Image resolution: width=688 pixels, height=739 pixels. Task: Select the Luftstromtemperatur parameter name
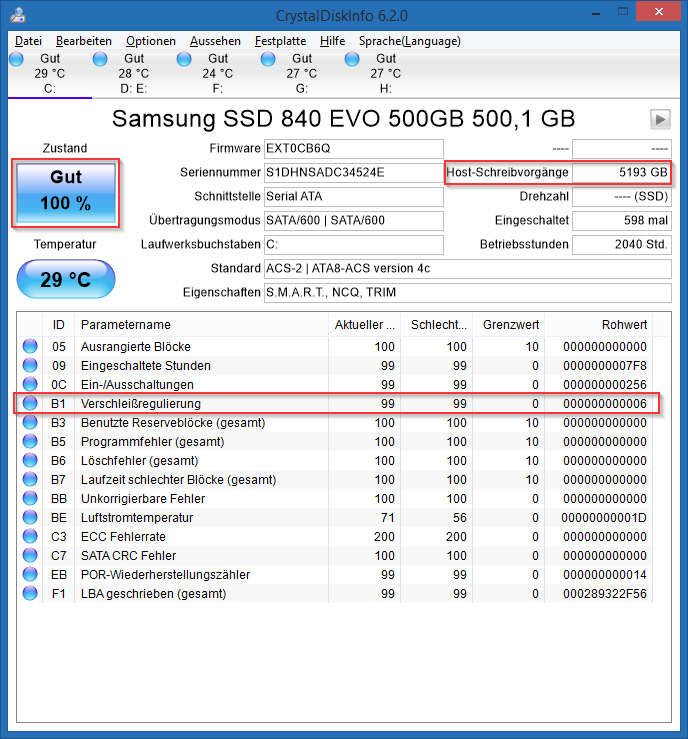click(x=137, y=517)
